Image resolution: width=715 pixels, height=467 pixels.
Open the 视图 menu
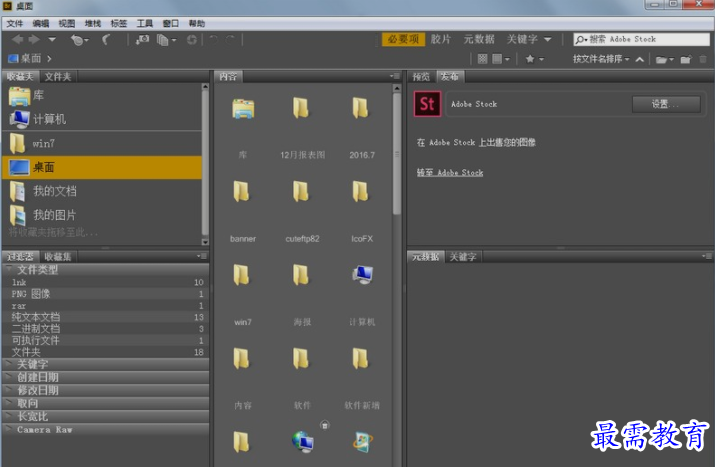(x=67, y=23)
